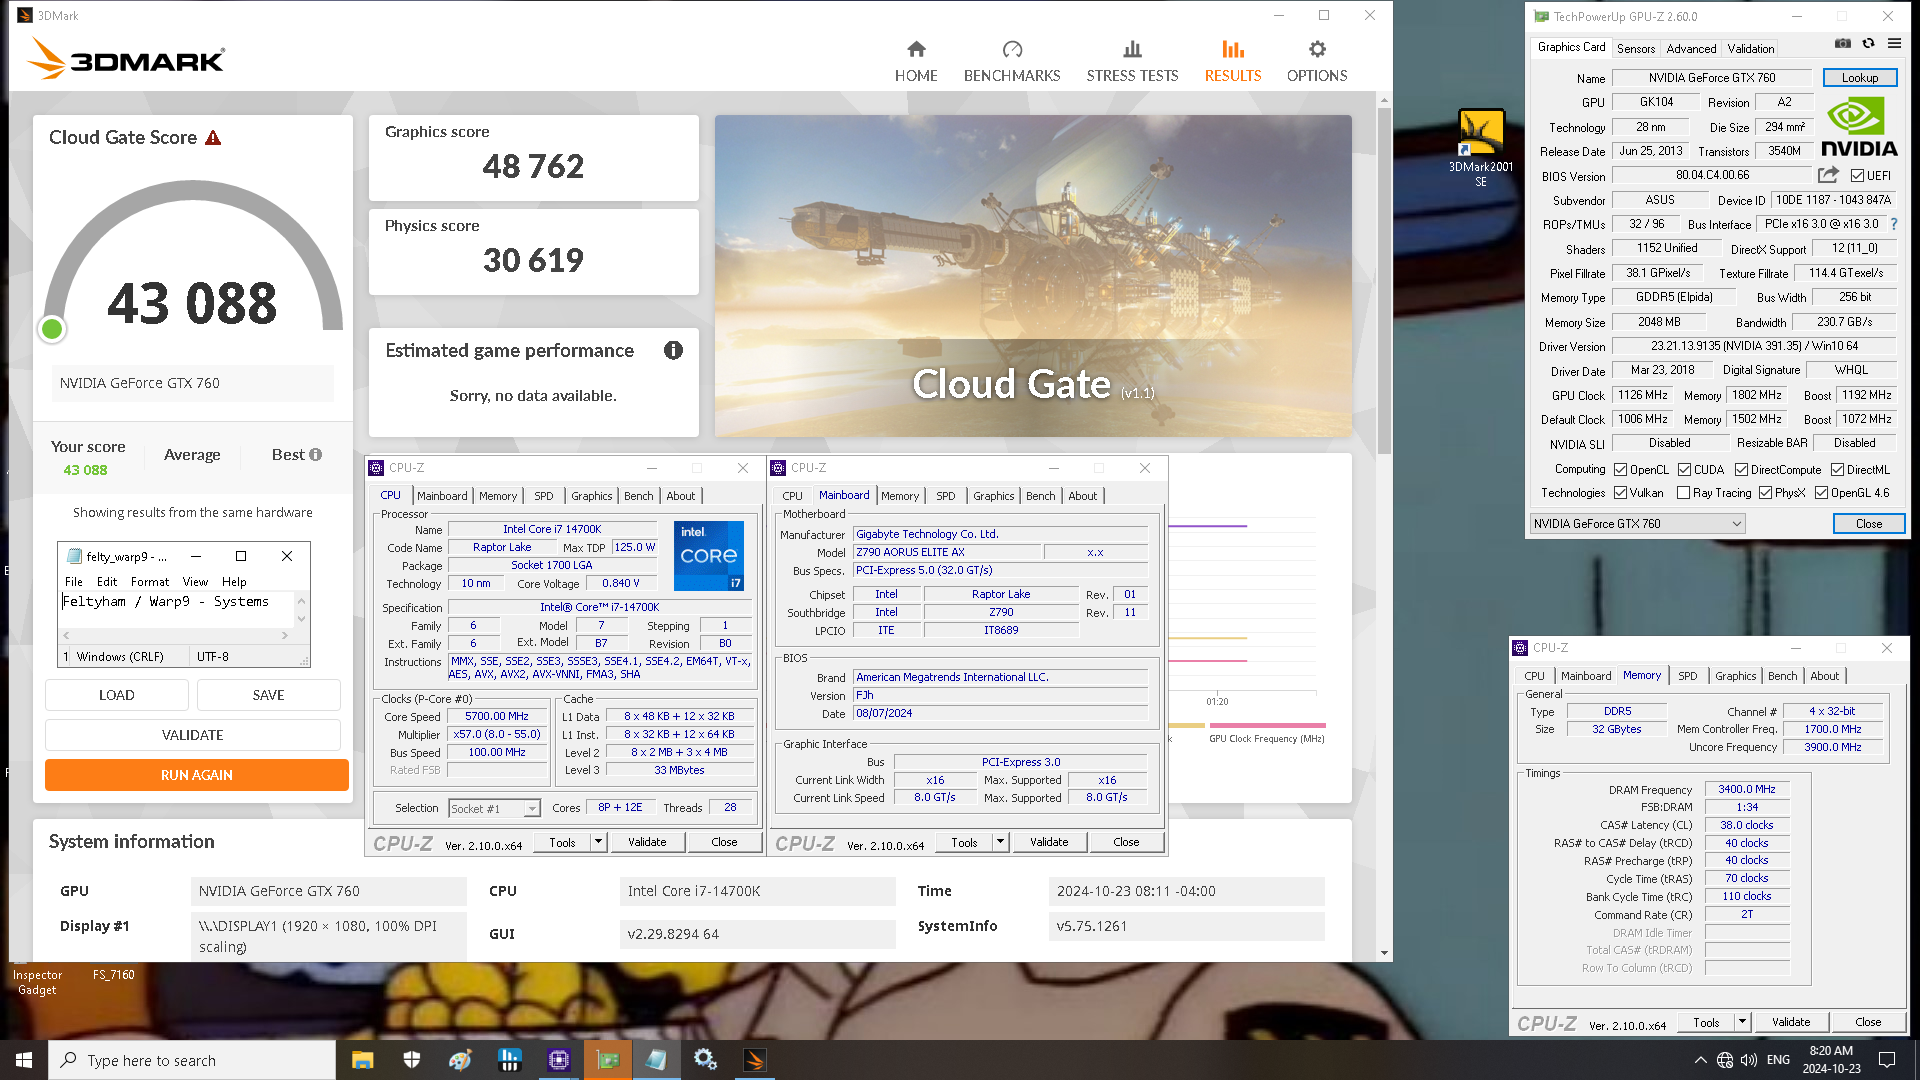1920x1080 pixels.
Task: Click the Cloud Gate Score warning triangle
Action: click(x=213, y=138)
